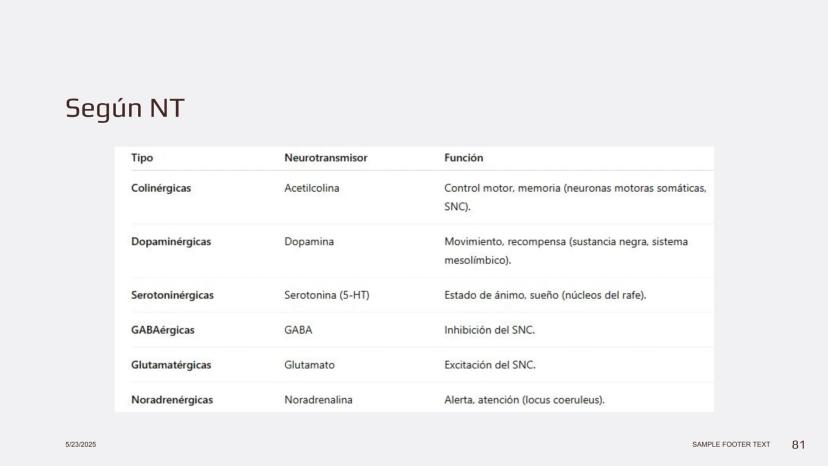This screenshot has width=828, height=466.
Task: Click 'Excitación del SNC.' text
Action: [x=491, y=365]
